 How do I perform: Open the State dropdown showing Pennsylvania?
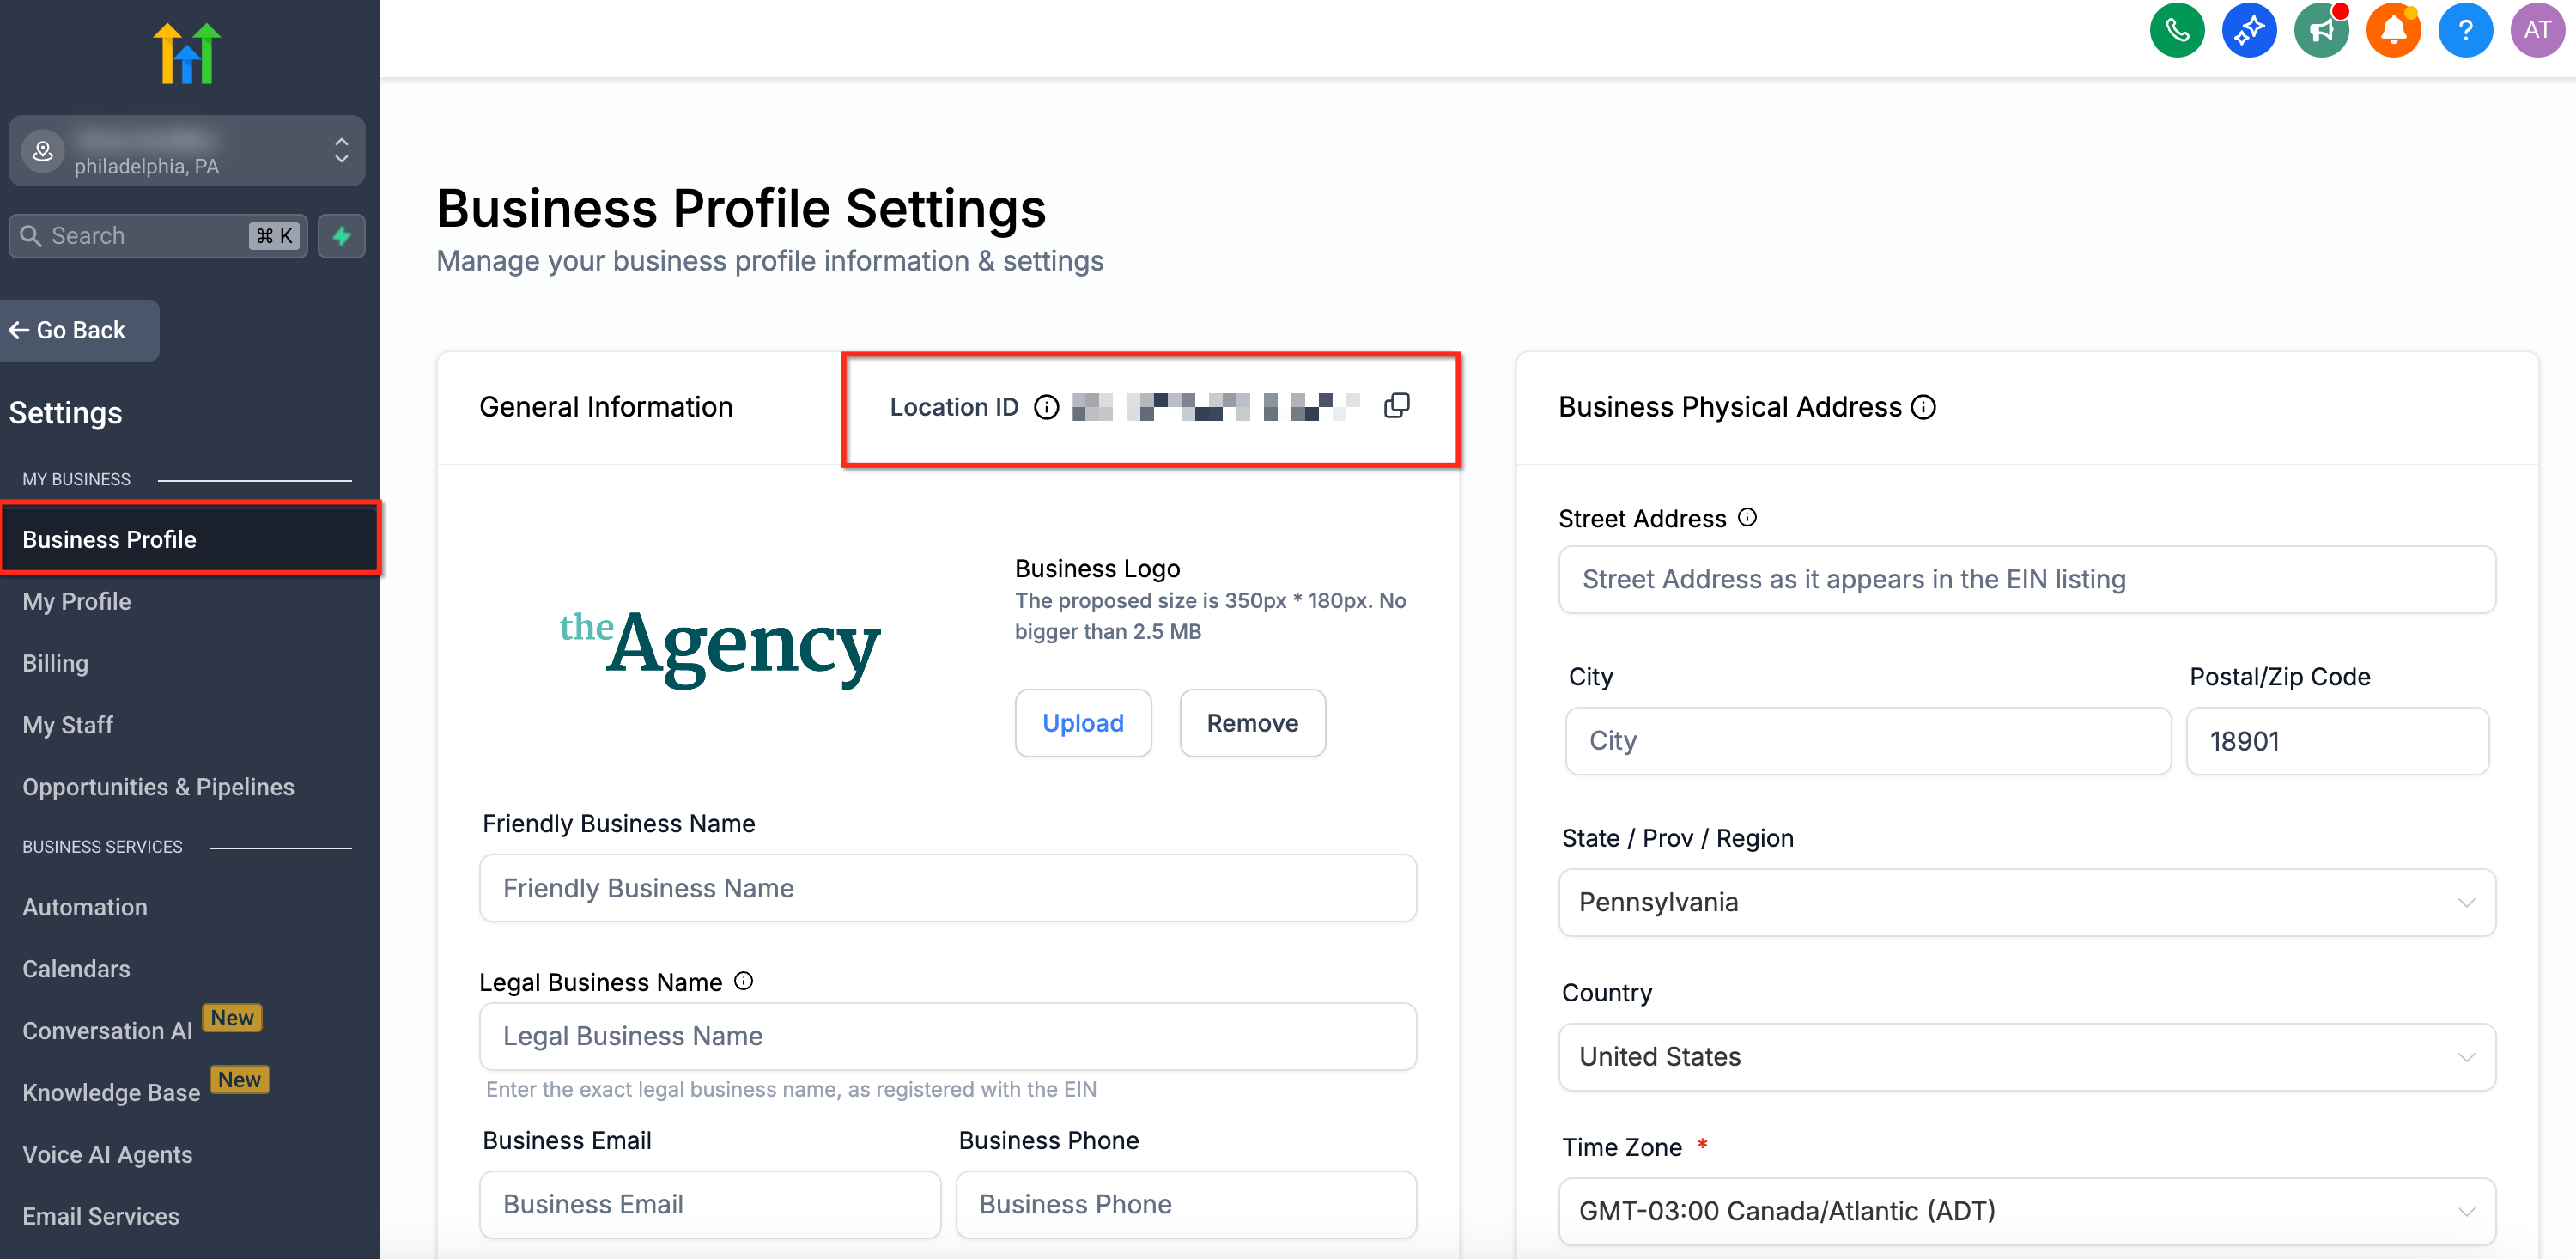click(x=2026, y=902)
